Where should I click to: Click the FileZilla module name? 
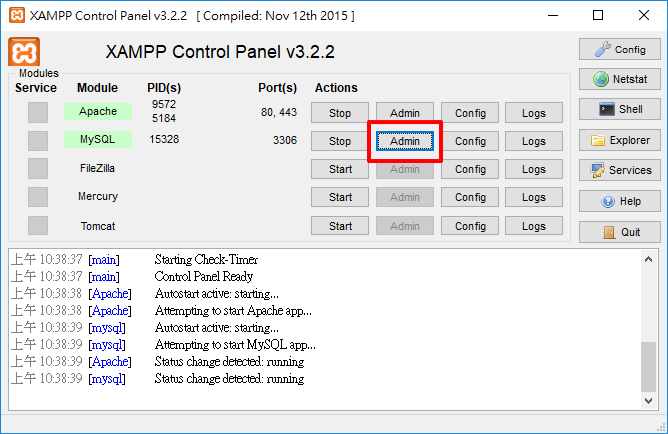point(98,168)
